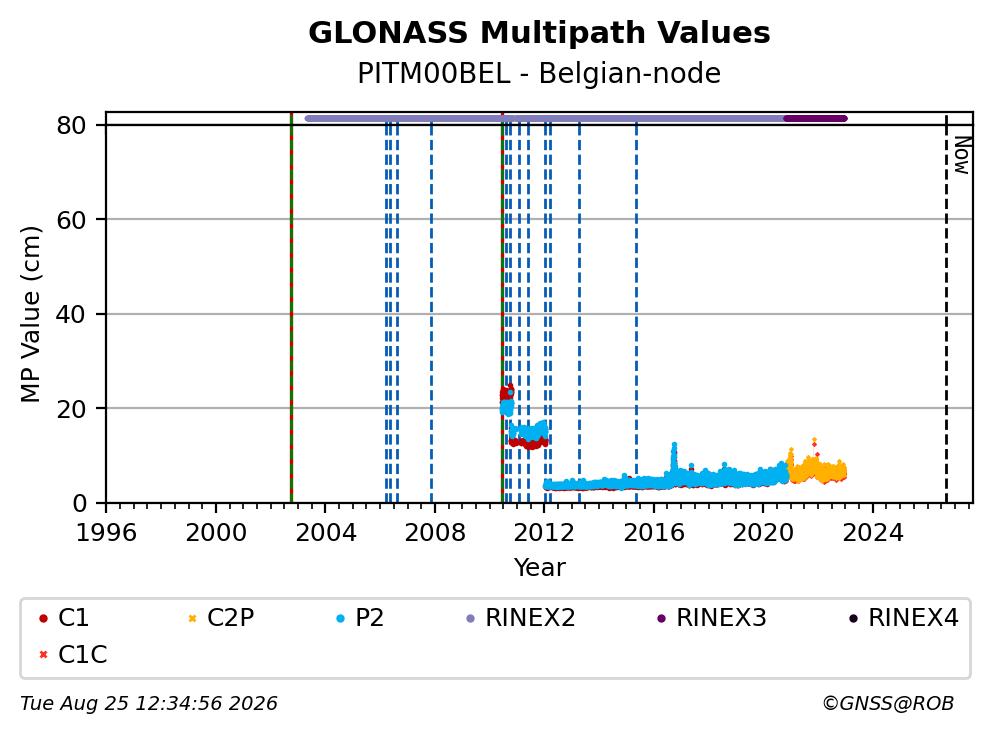The image size is (992, 734).
Task: Click the MP Value (cm) axis label
Action: (x=30, y=314)
